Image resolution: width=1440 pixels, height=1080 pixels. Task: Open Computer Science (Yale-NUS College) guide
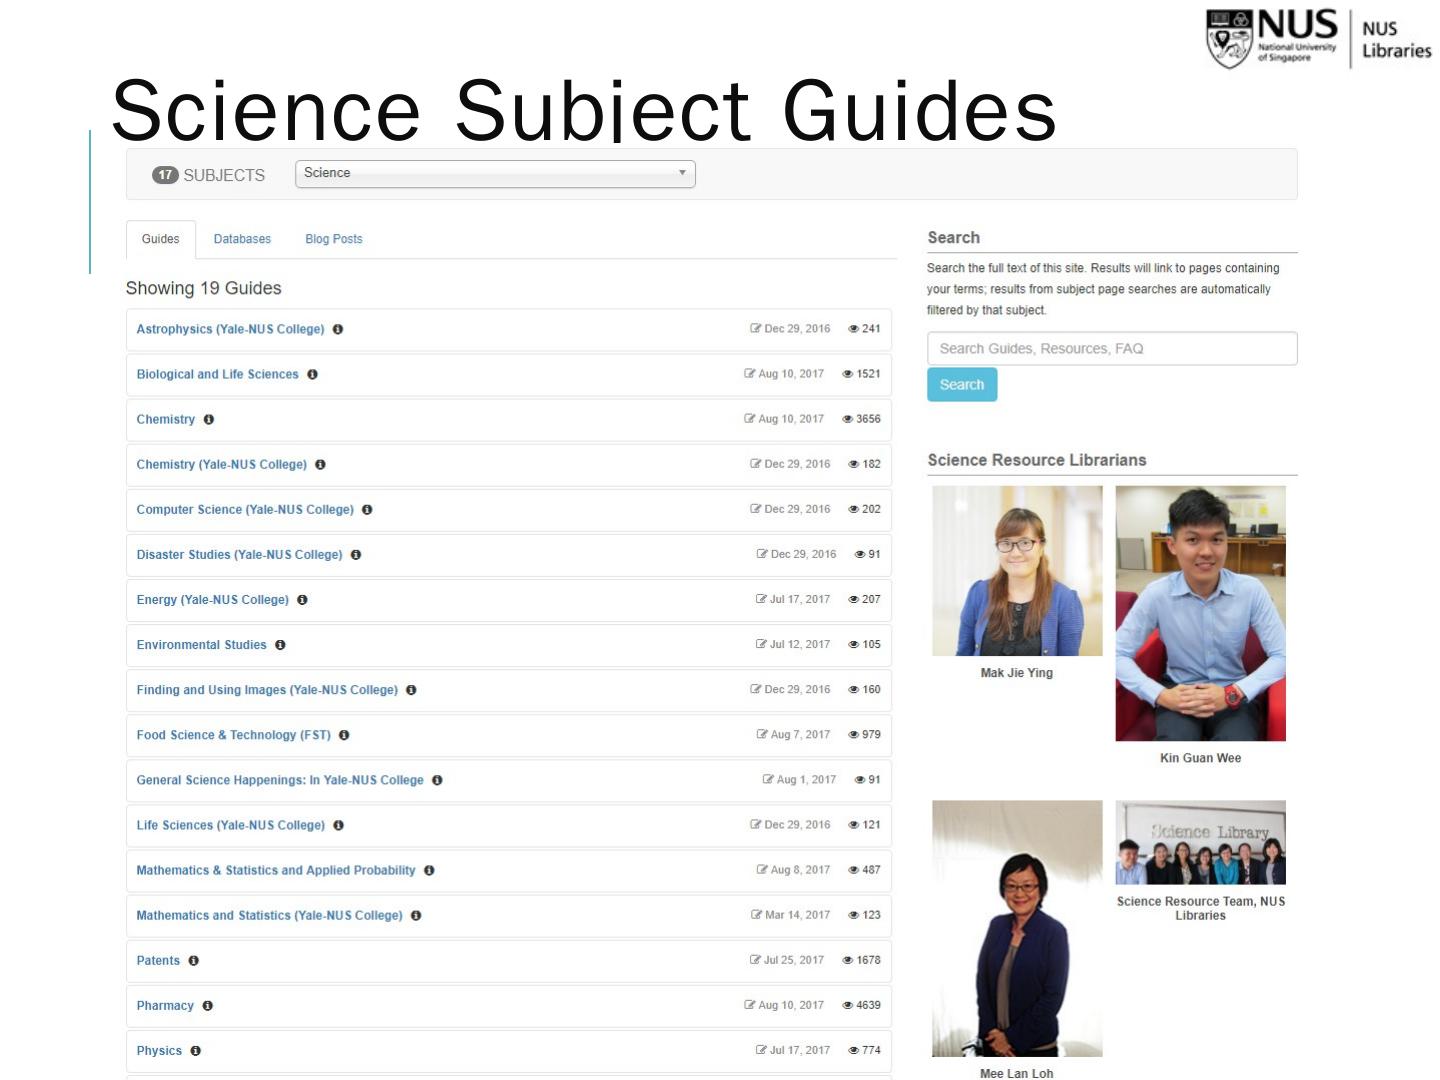tap(245, 509)
